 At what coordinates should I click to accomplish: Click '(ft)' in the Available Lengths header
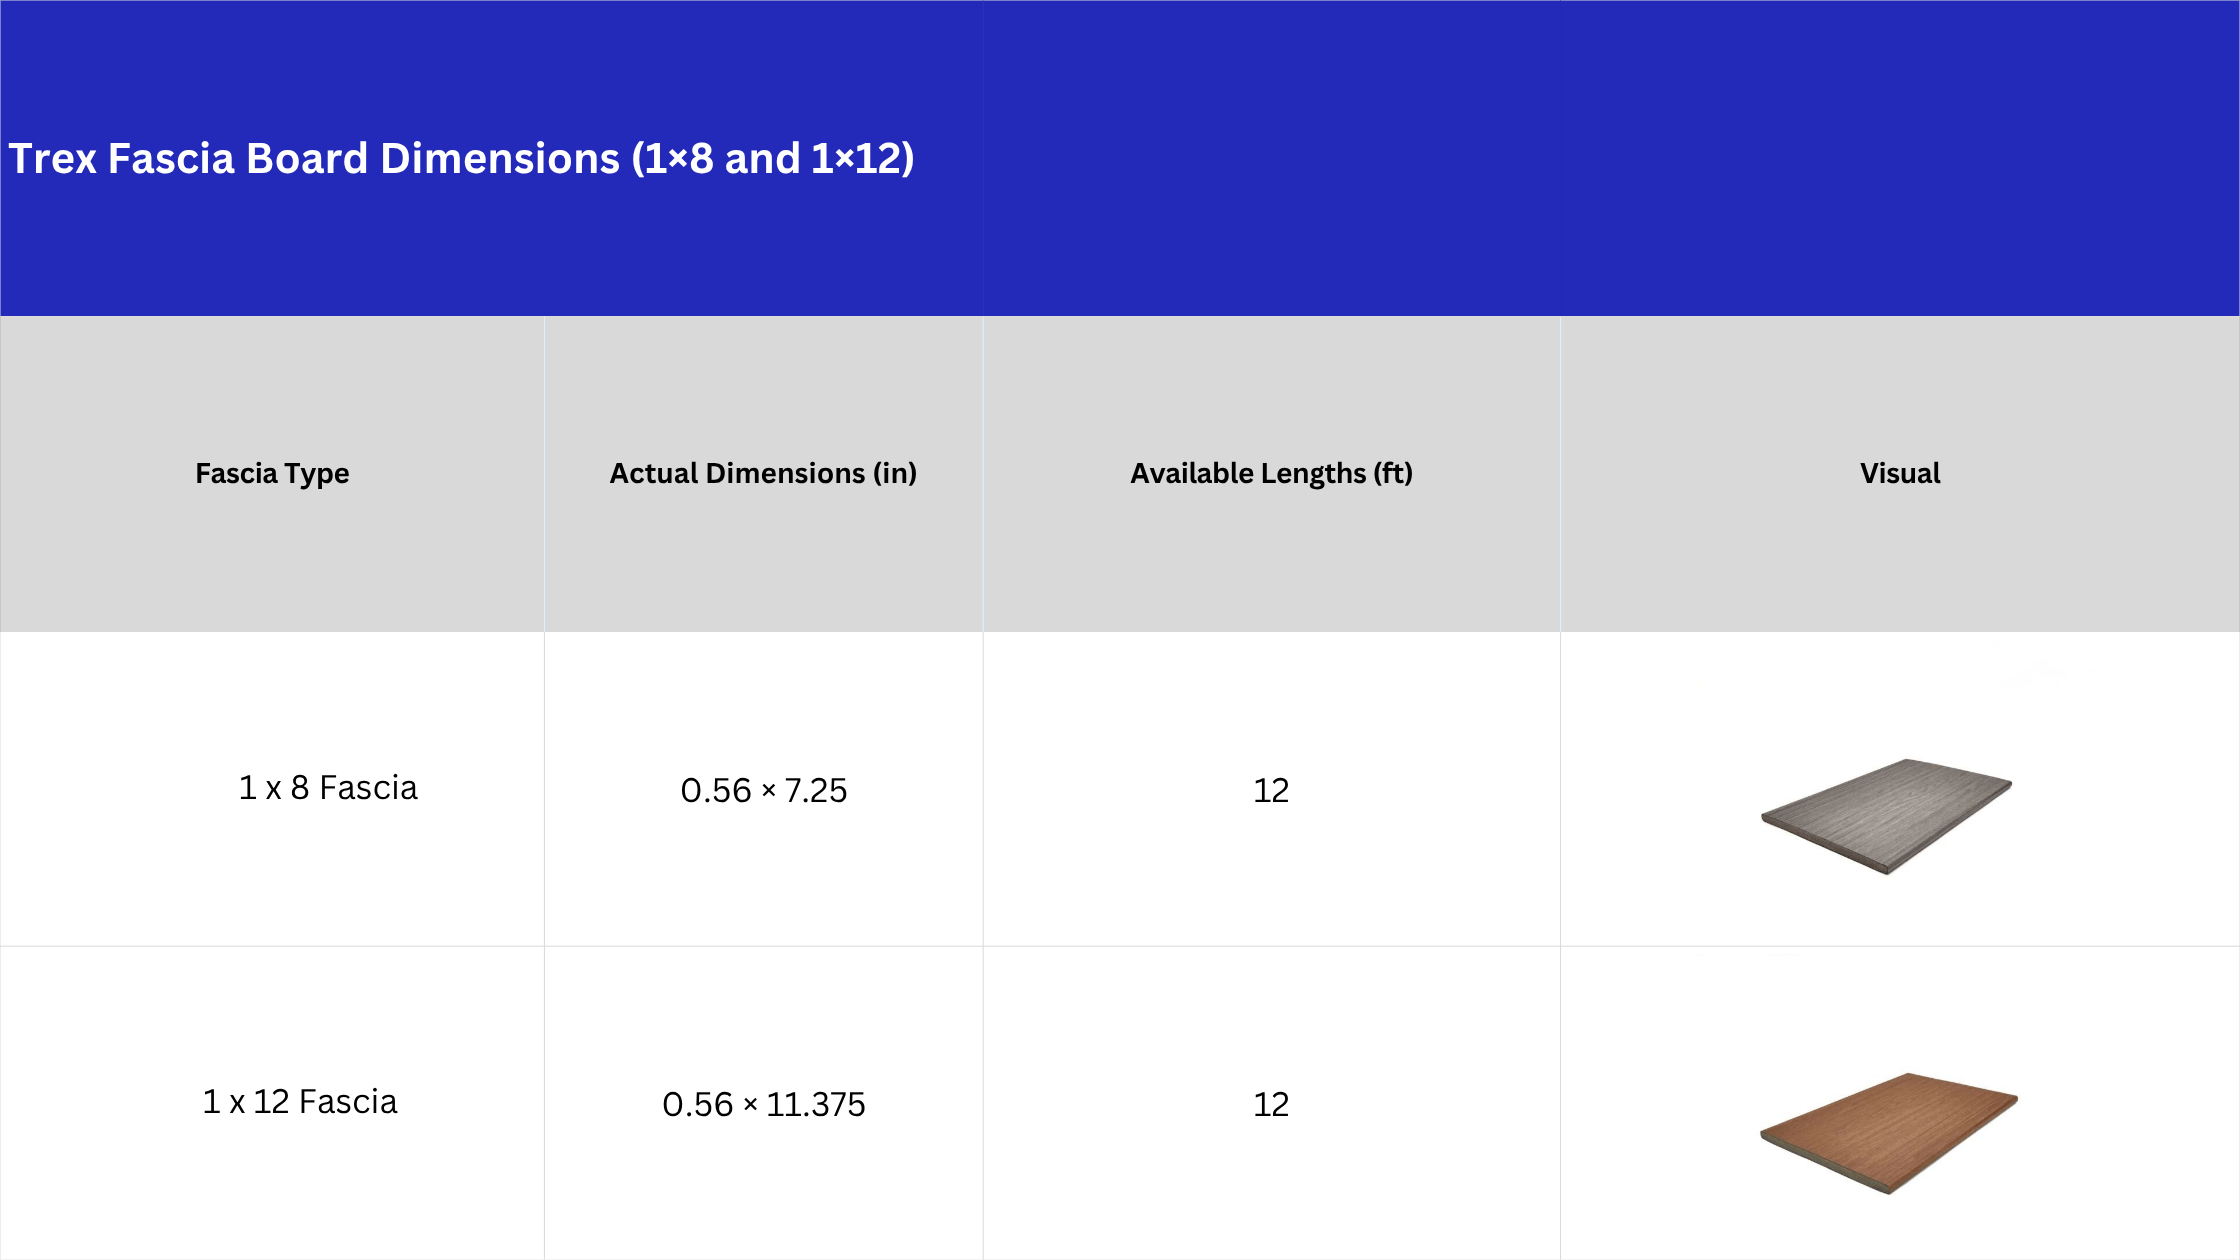(x=1393, y=473)
